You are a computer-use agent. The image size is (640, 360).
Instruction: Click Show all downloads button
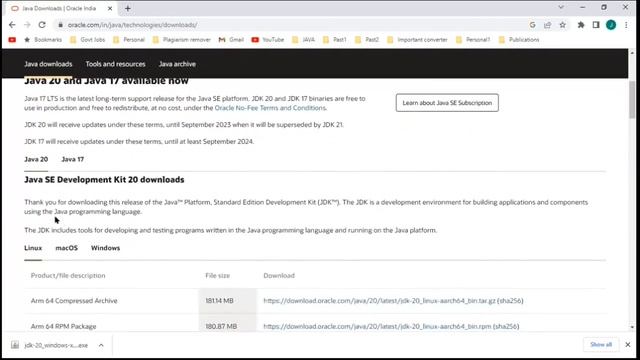(601, 345)
